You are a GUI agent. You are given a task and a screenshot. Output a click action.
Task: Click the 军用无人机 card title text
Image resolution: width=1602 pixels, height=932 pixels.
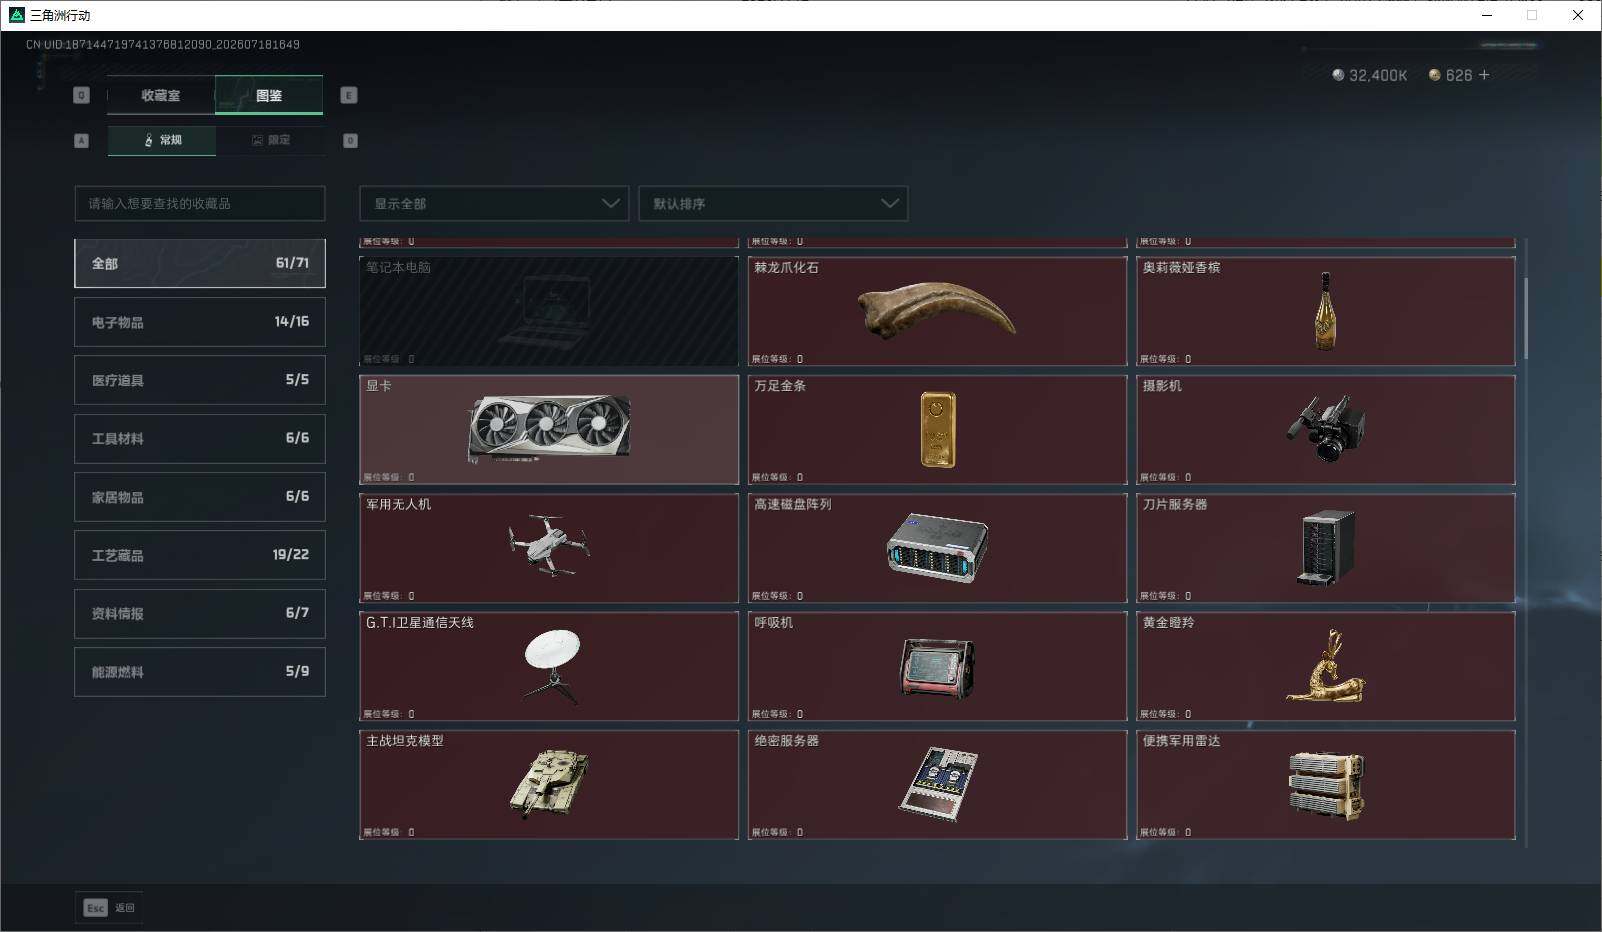point(398,504)
